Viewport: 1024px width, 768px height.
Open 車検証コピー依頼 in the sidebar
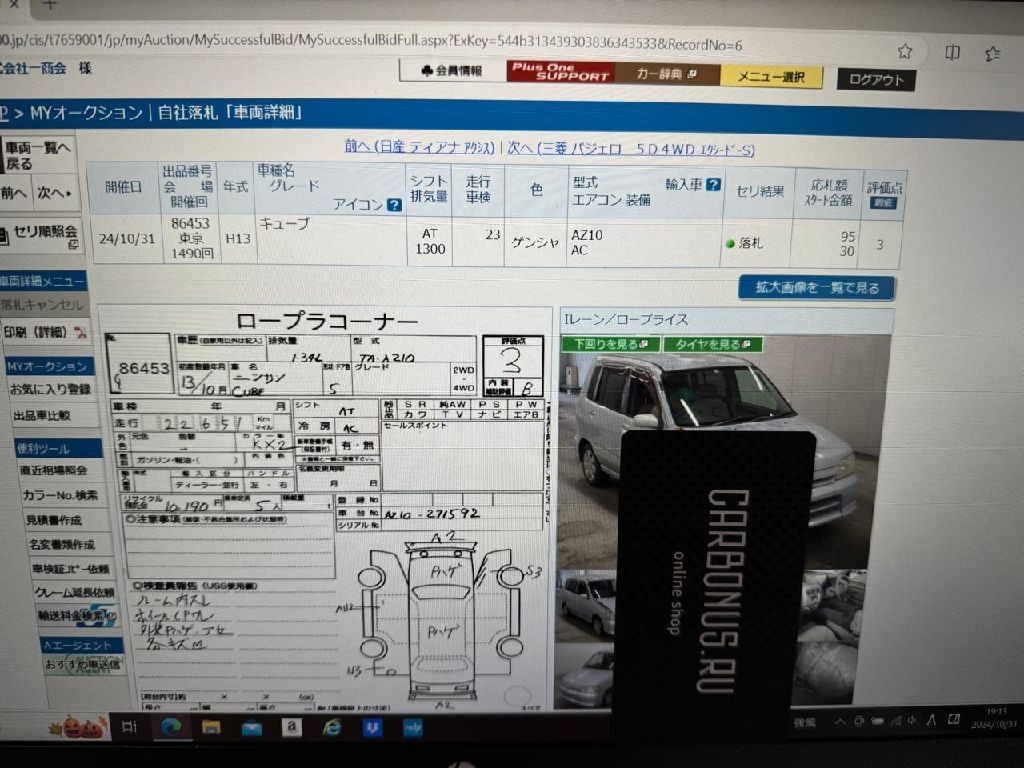click(x=71, y=569)
